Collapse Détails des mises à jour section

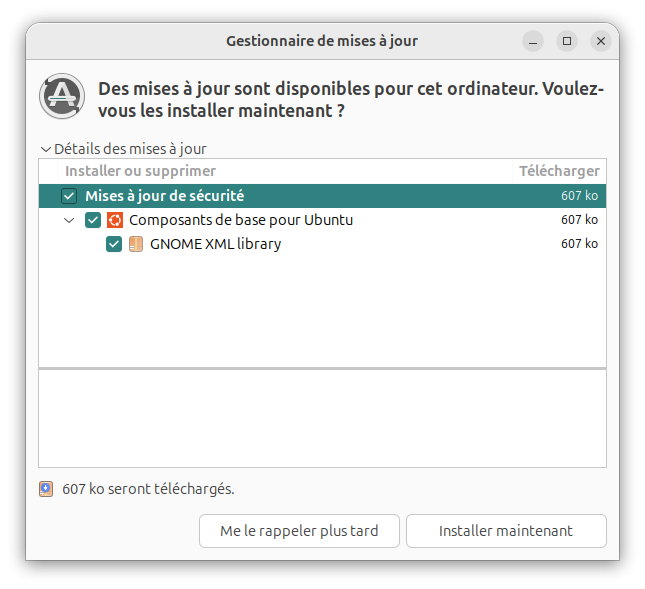click(46, 149)
